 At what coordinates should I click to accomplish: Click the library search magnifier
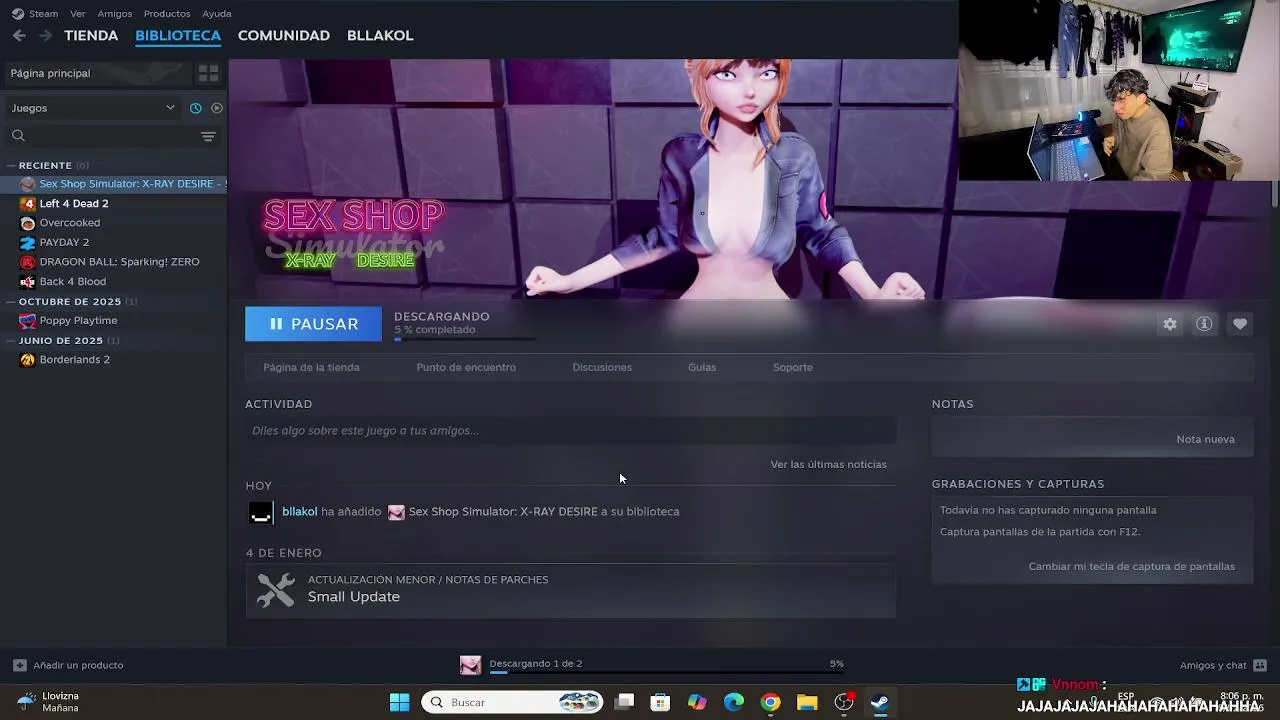click(18, 136)
